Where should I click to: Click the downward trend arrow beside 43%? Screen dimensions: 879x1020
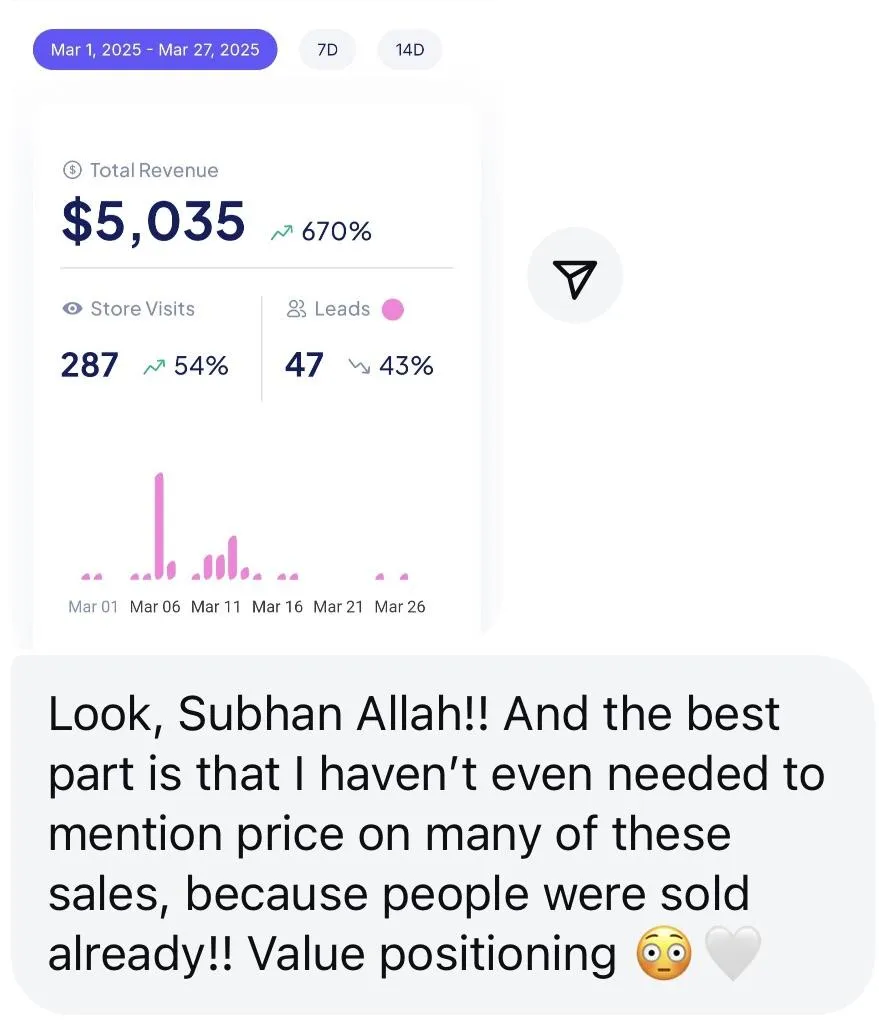pos(359,366)
